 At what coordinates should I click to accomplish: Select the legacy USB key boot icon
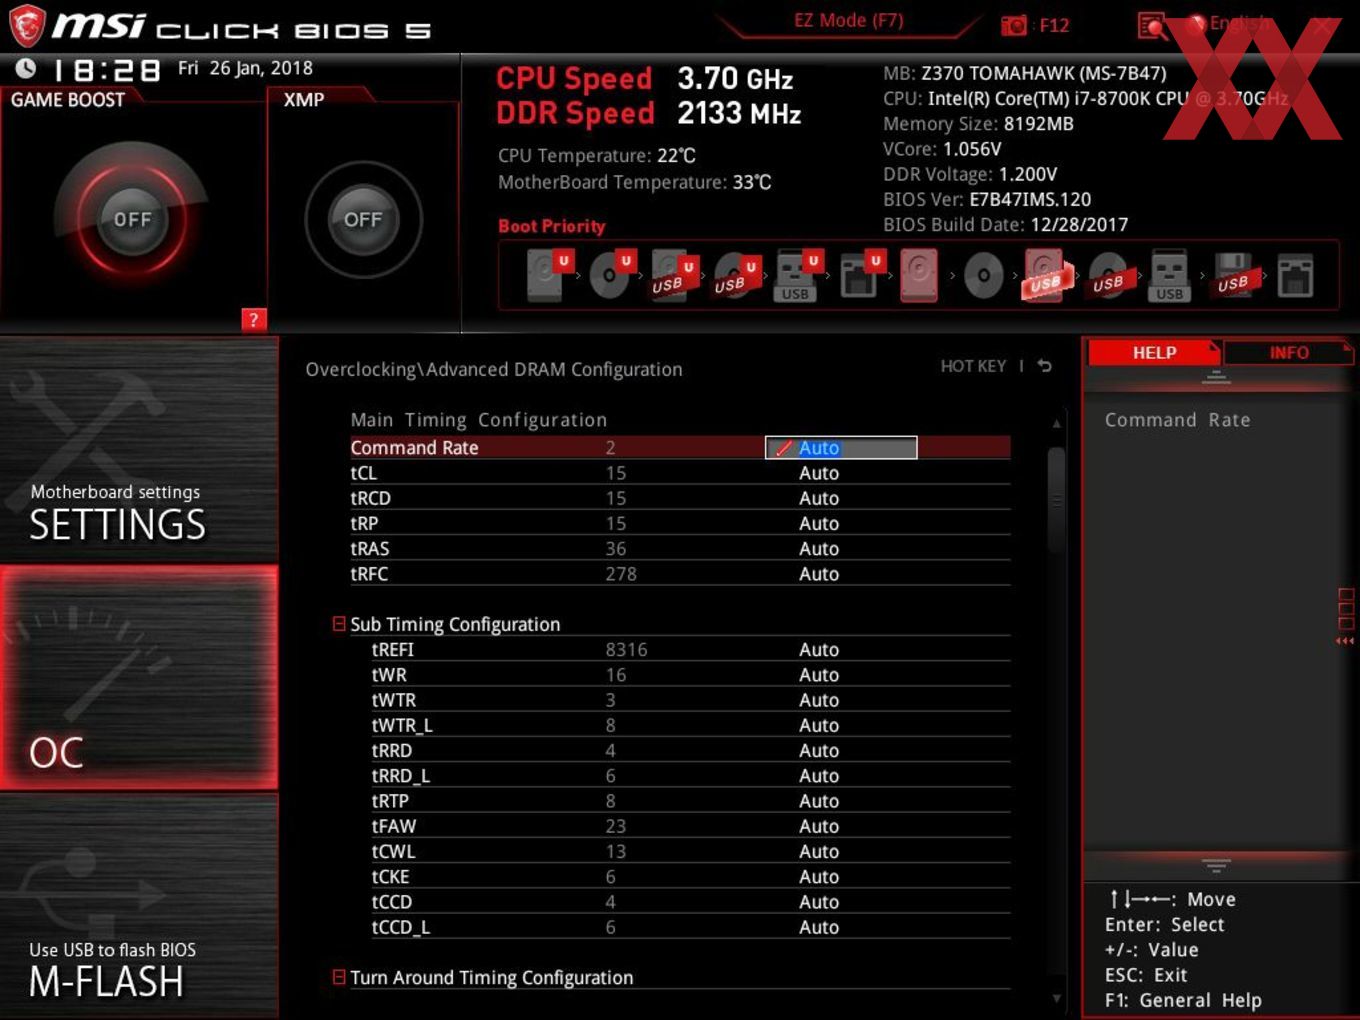coord(1169,275)
